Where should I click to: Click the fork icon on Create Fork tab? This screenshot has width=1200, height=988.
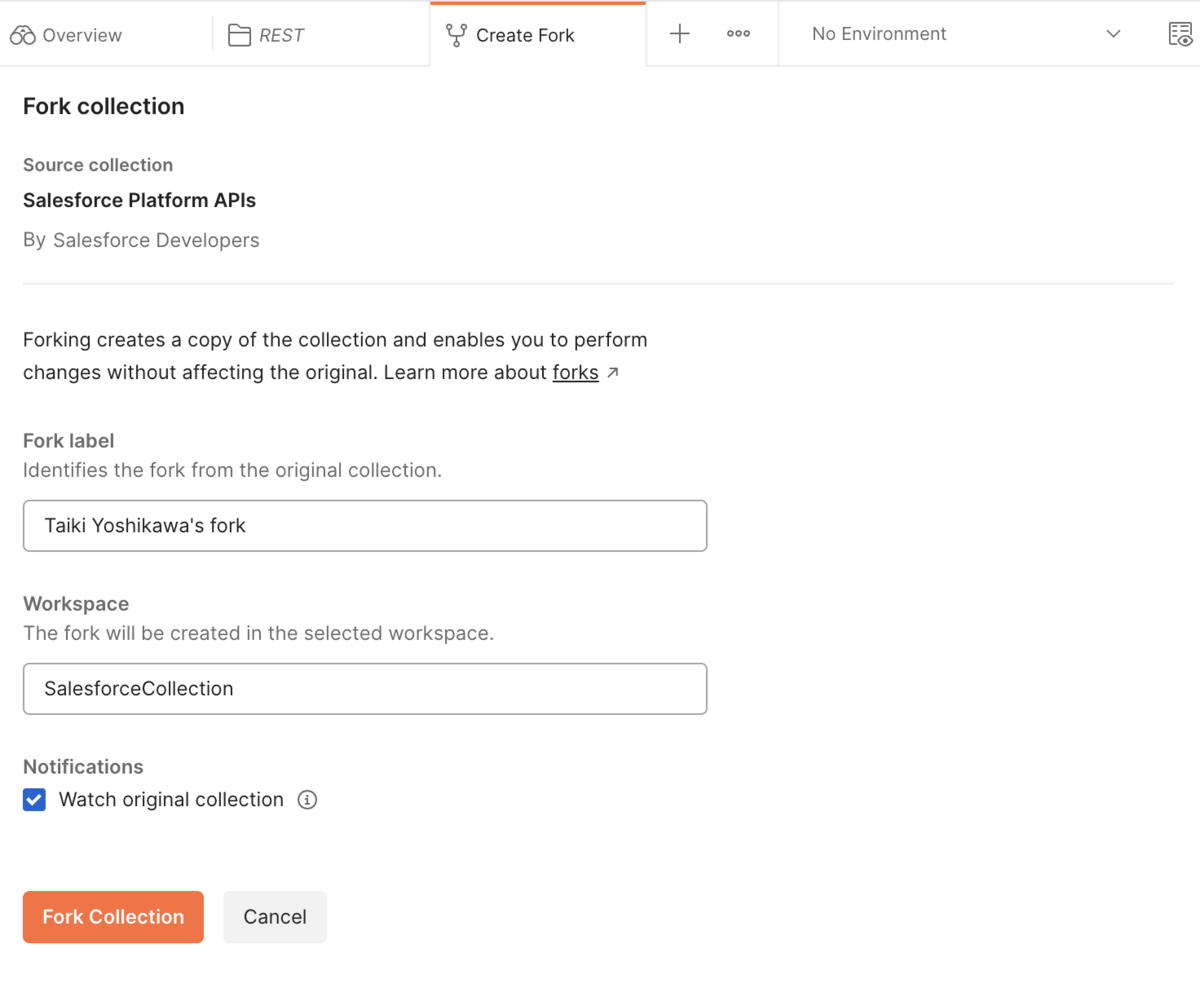(456, 35)
